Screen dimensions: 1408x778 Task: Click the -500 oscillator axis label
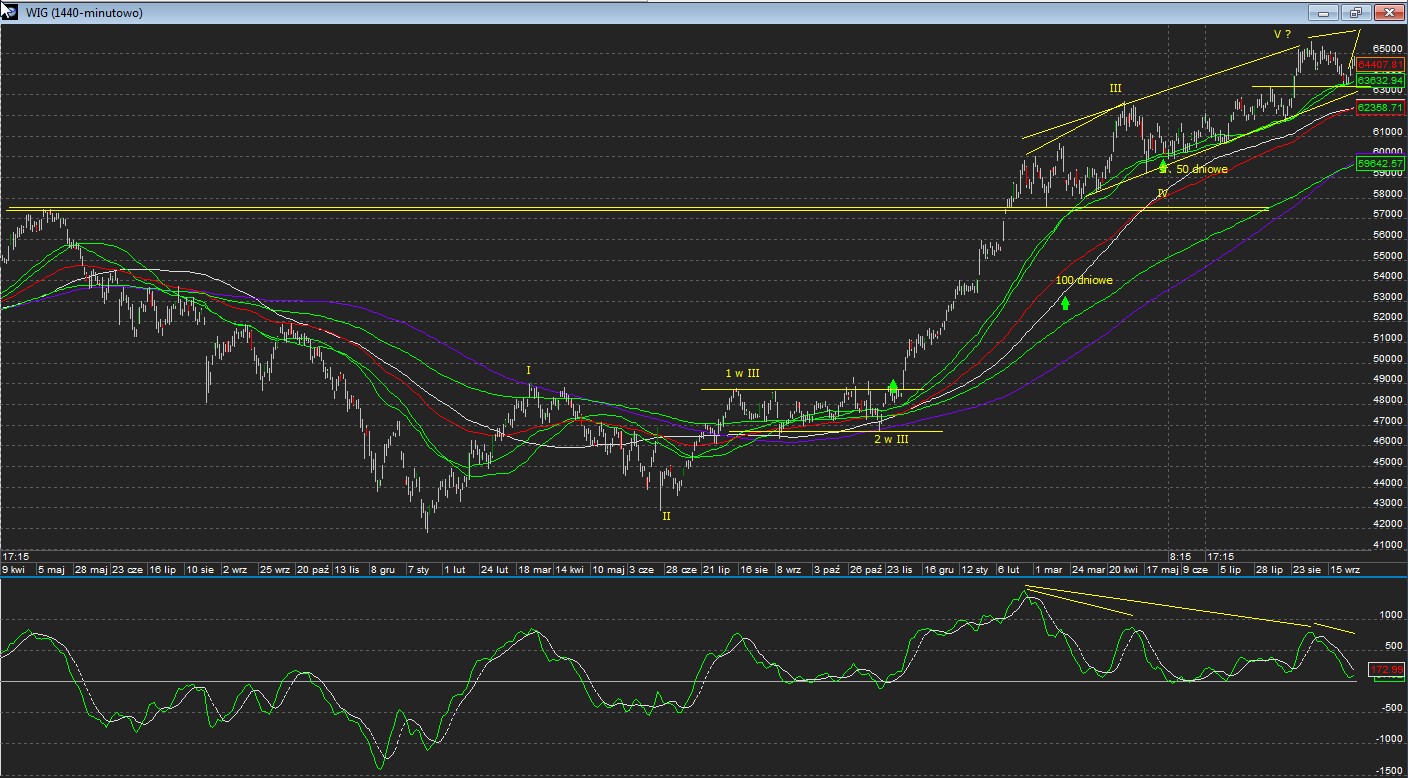pyautogui.click(x=1392, y=708)
